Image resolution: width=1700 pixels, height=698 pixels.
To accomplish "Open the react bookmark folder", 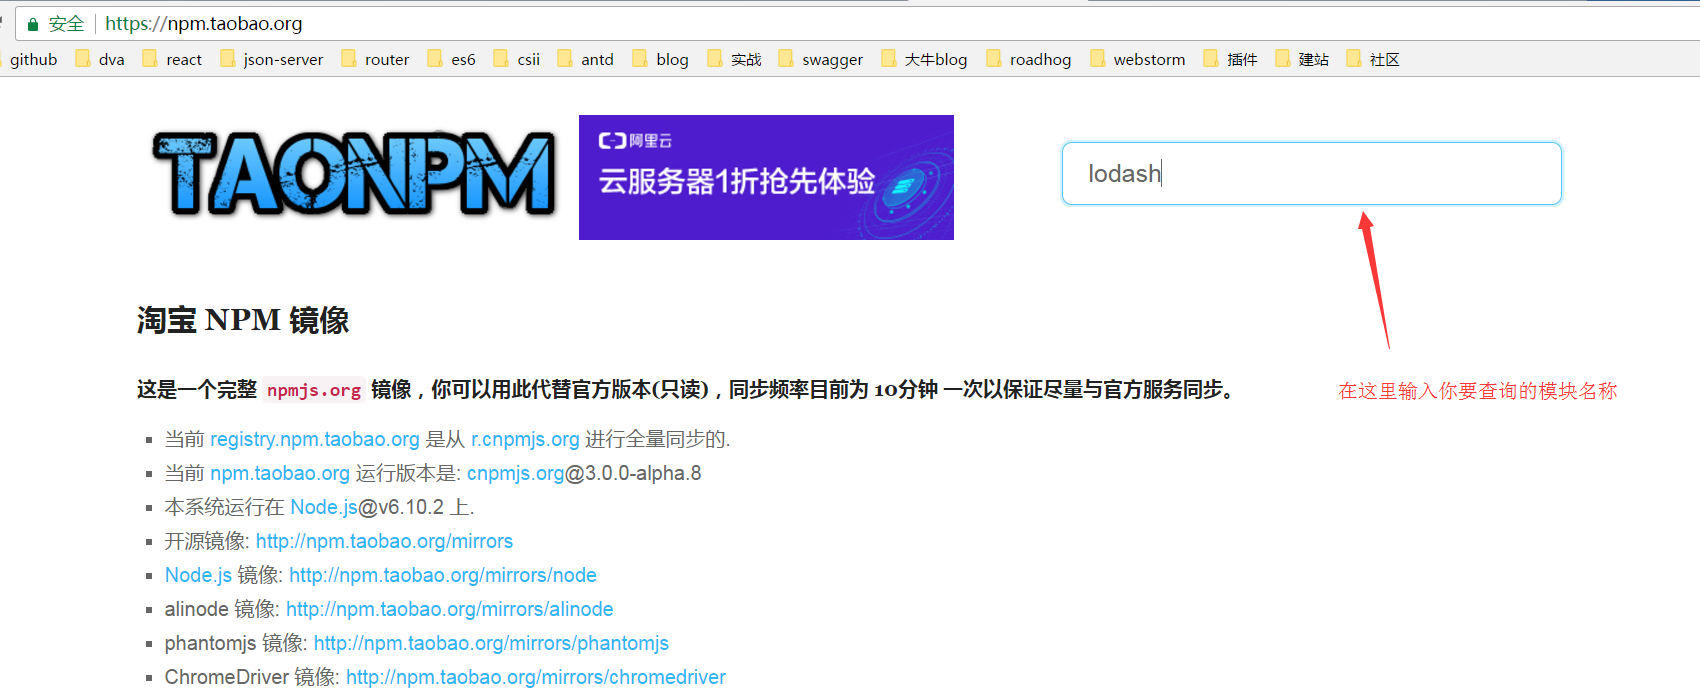I will tap(172, 59).
